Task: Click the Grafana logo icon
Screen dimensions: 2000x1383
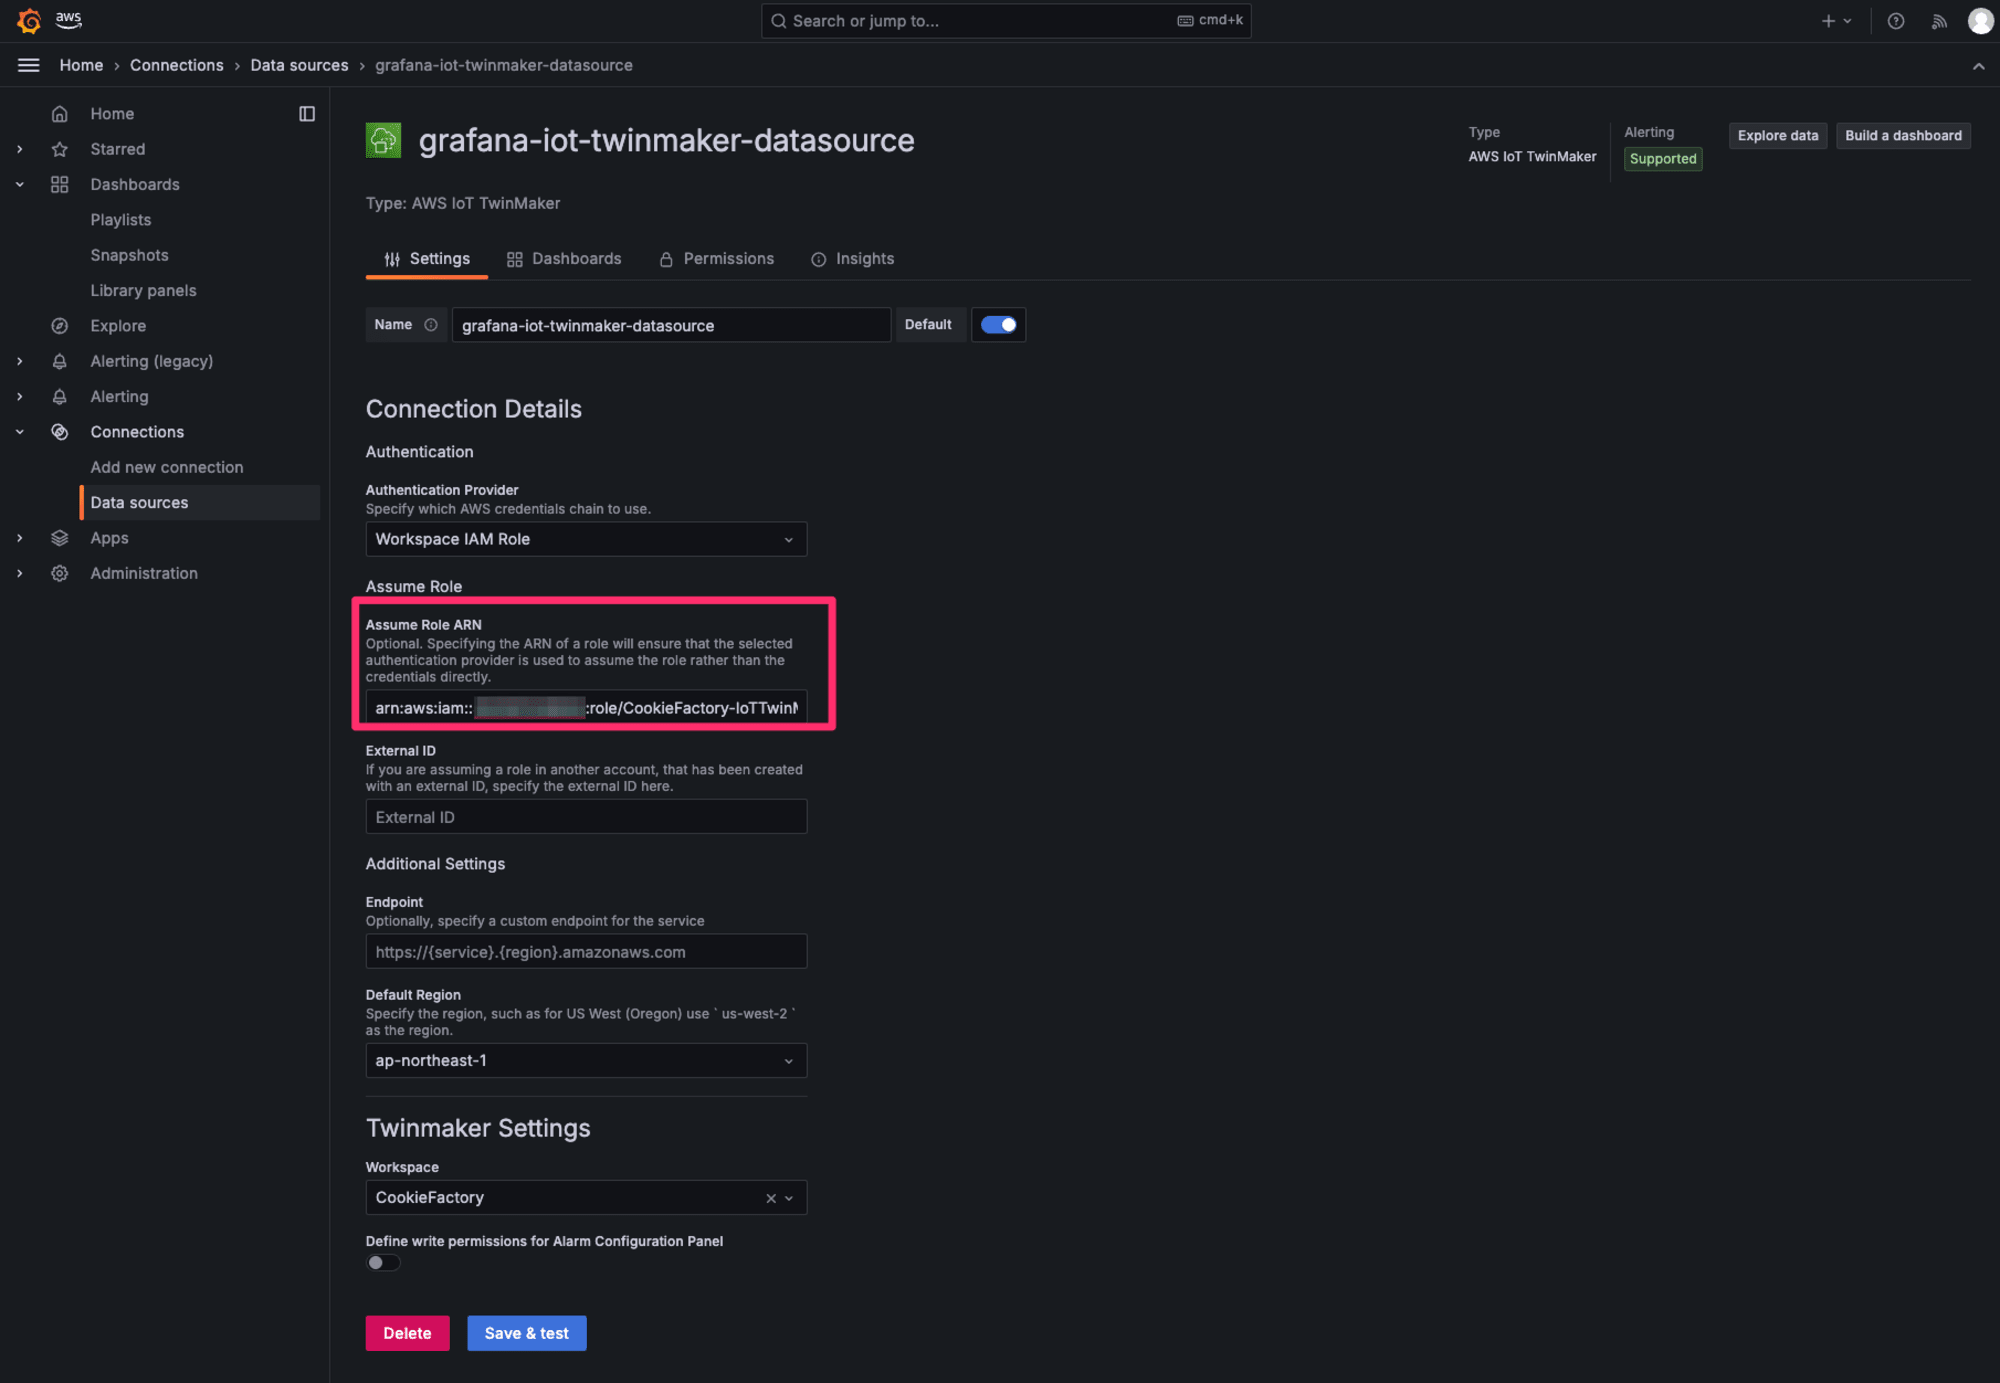Action: pyautogui.click(x=29, y=21)
